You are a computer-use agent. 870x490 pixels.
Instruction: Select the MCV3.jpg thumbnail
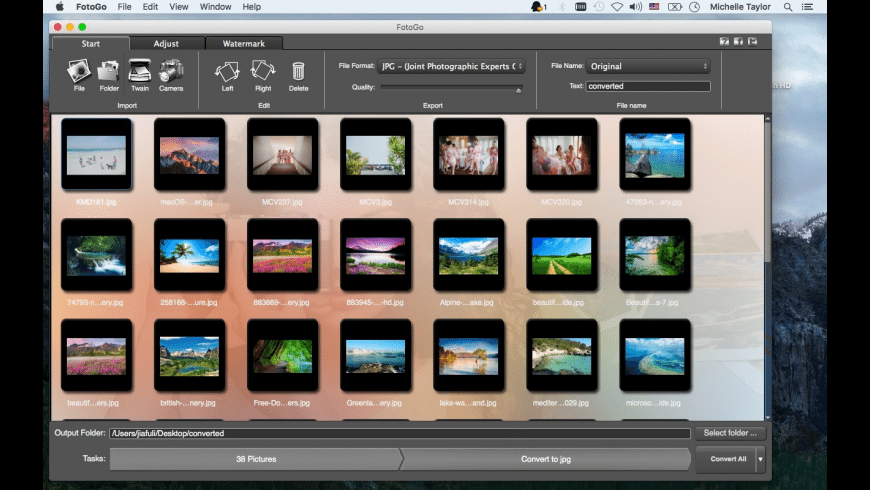click(376, 155)
